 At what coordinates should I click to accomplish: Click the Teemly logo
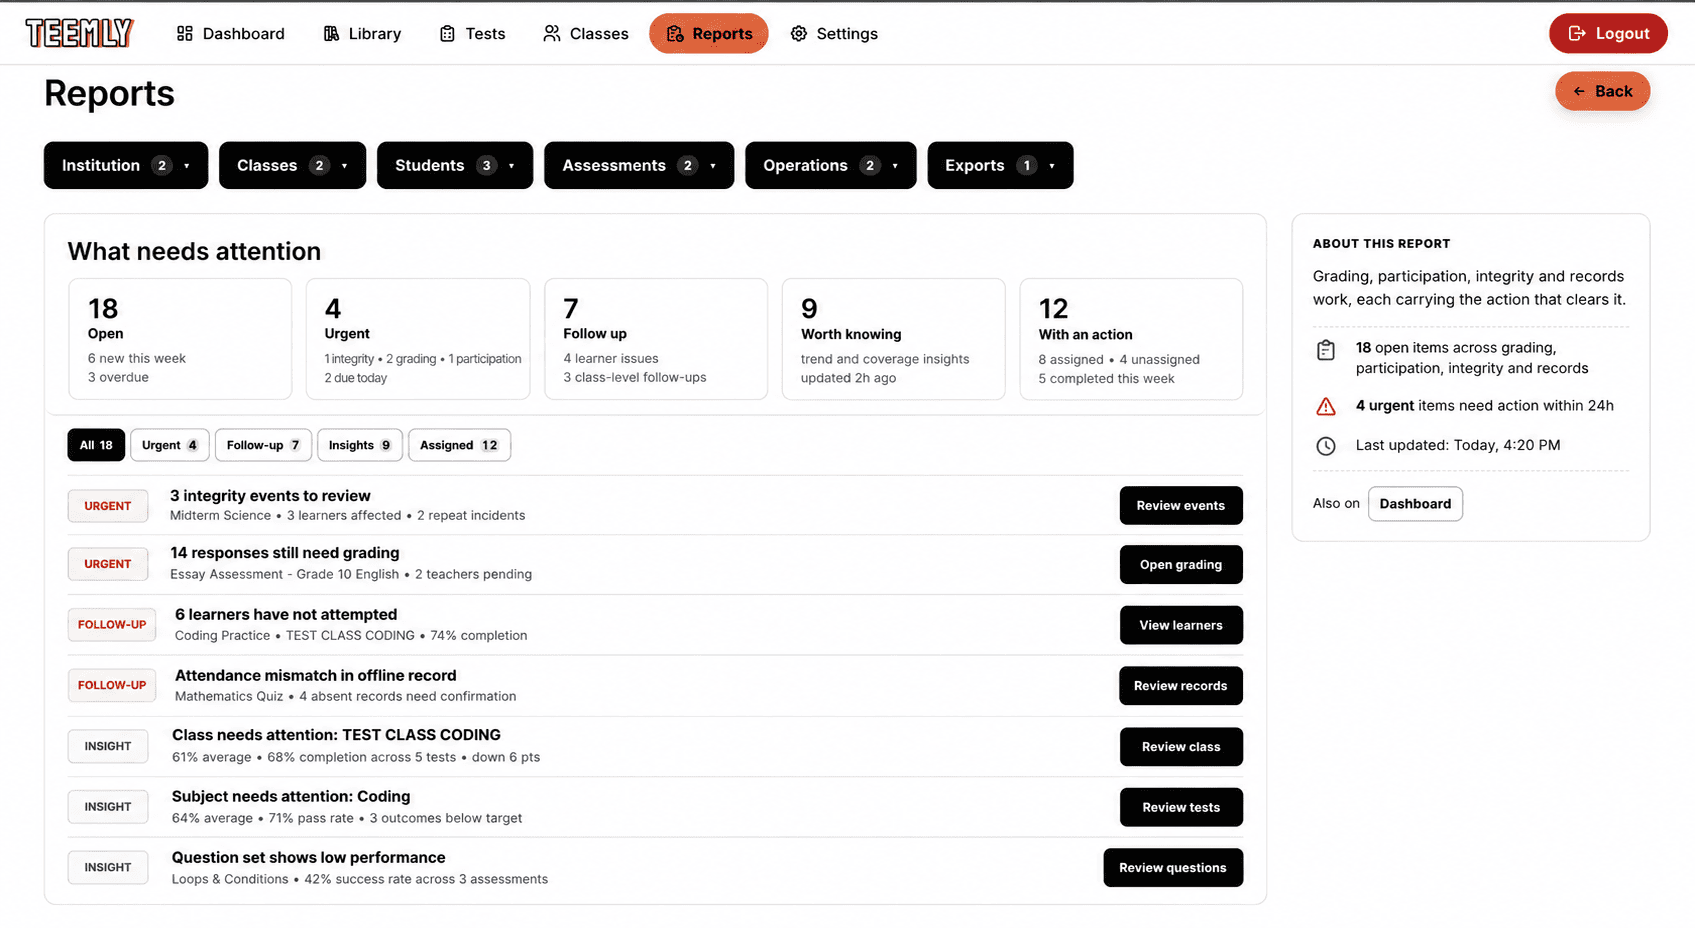pos(80,33)
